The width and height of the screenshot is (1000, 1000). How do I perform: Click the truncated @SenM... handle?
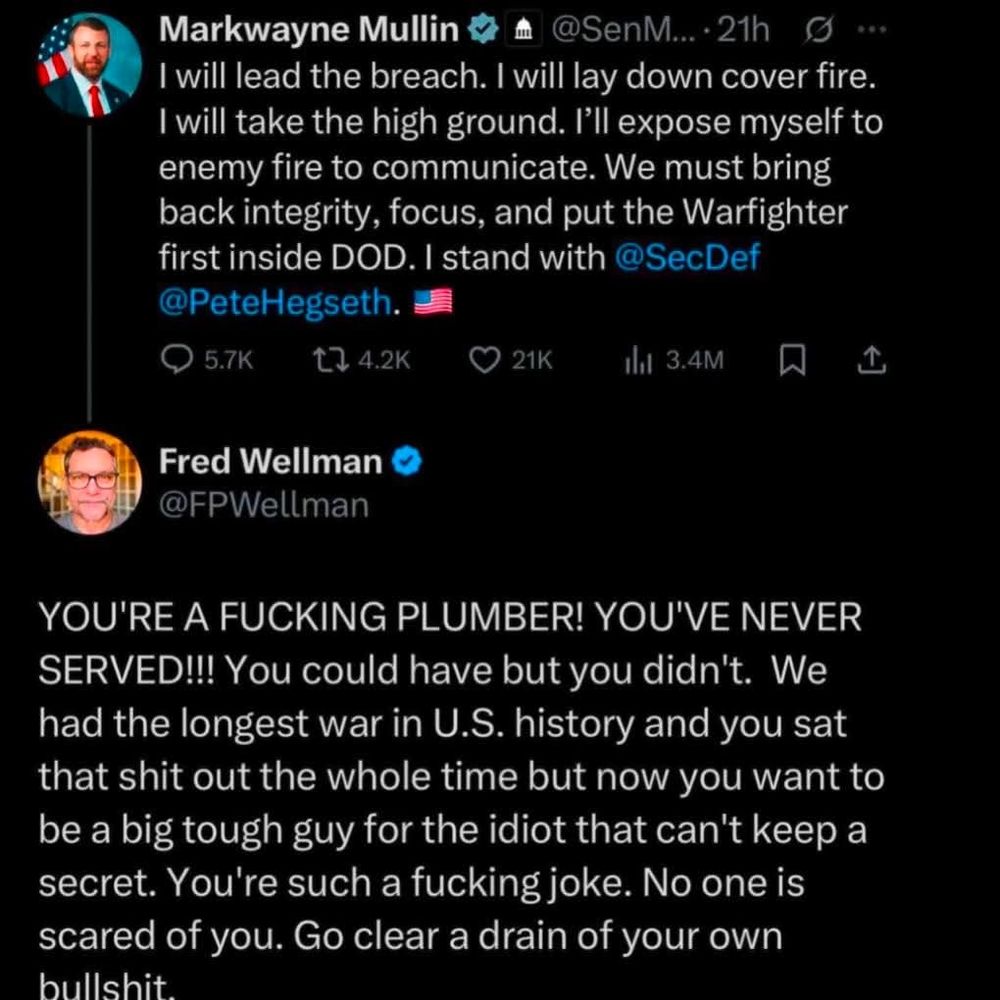[x=617, y=31]
